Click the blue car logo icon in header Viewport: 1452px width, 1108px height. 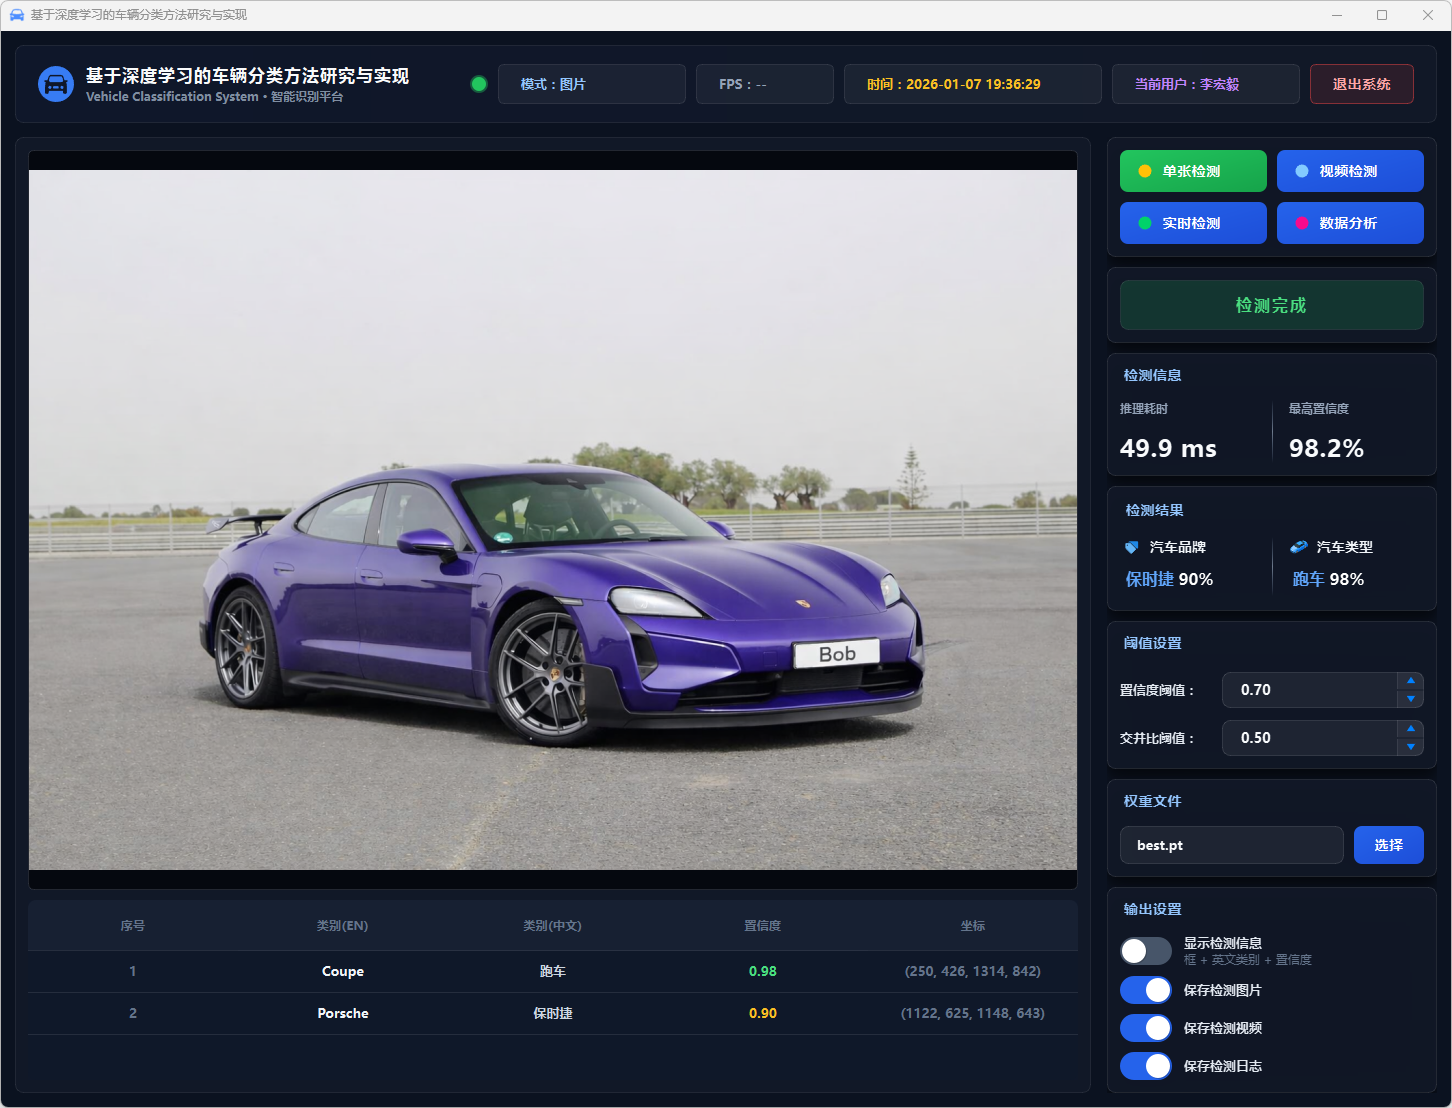[x=56, y=84]
